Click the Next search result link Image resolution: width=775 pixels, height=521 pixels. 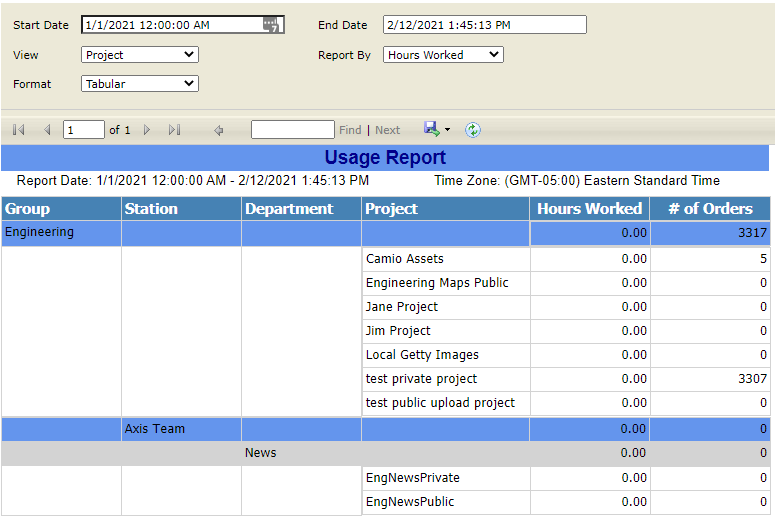point(387,130)
